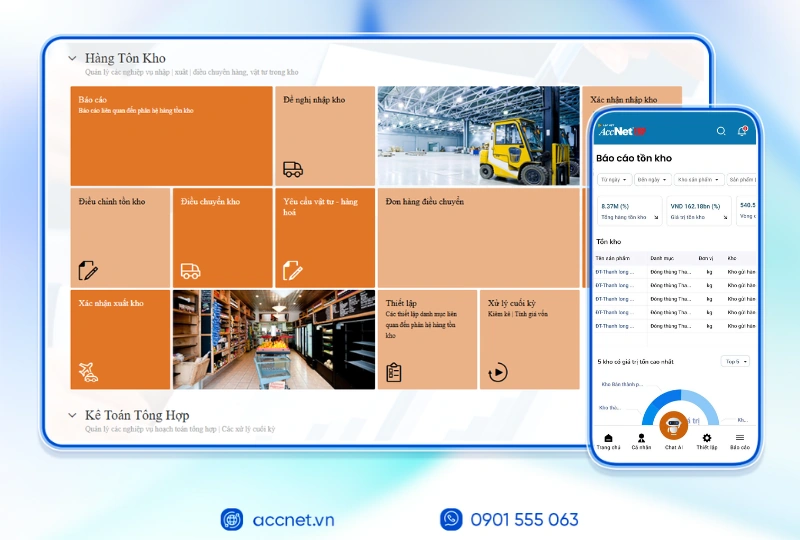The width and height of the screenshot is (800, 540).
Task: Click the grocery store aisle image tile
Action: (274, 339)
